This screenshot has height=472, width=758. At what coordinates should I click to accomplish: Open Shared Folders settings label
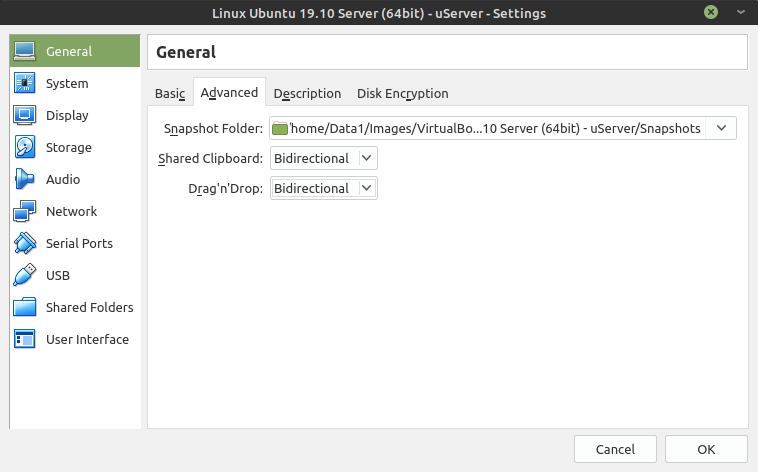pos(89,307)
